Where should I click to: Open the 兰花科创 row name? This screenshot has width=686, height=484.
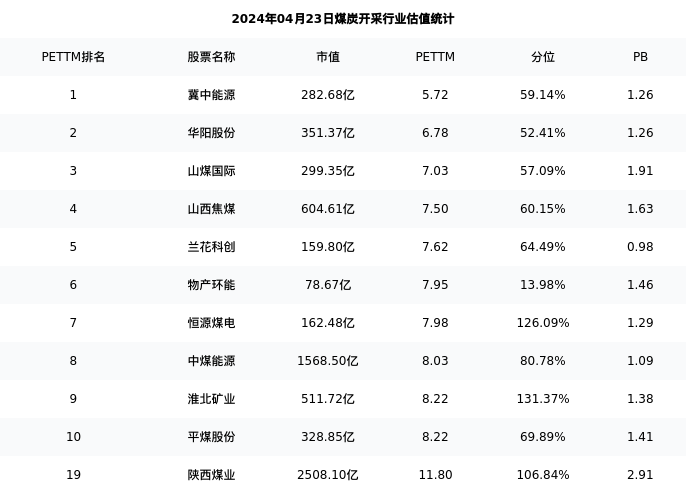pyautogui.click(x=211, y=247)
